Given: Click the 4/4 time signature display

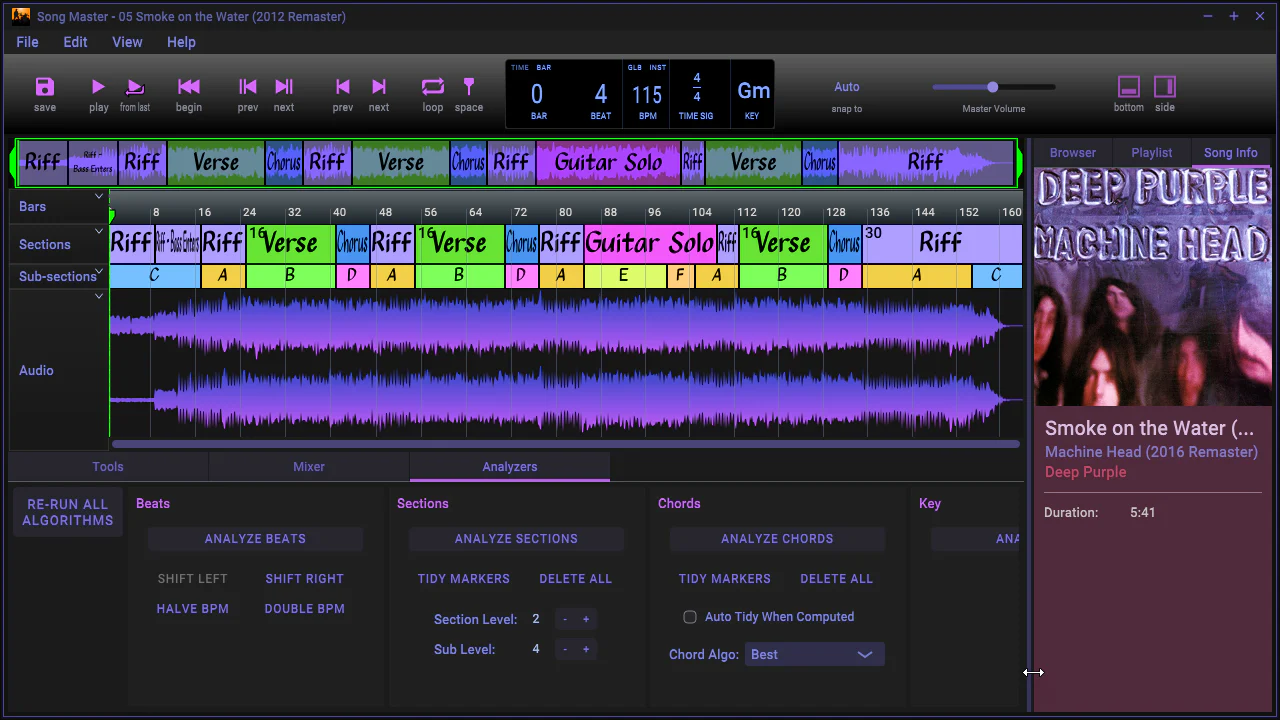Looking at the screenshot, I should 697,87.
